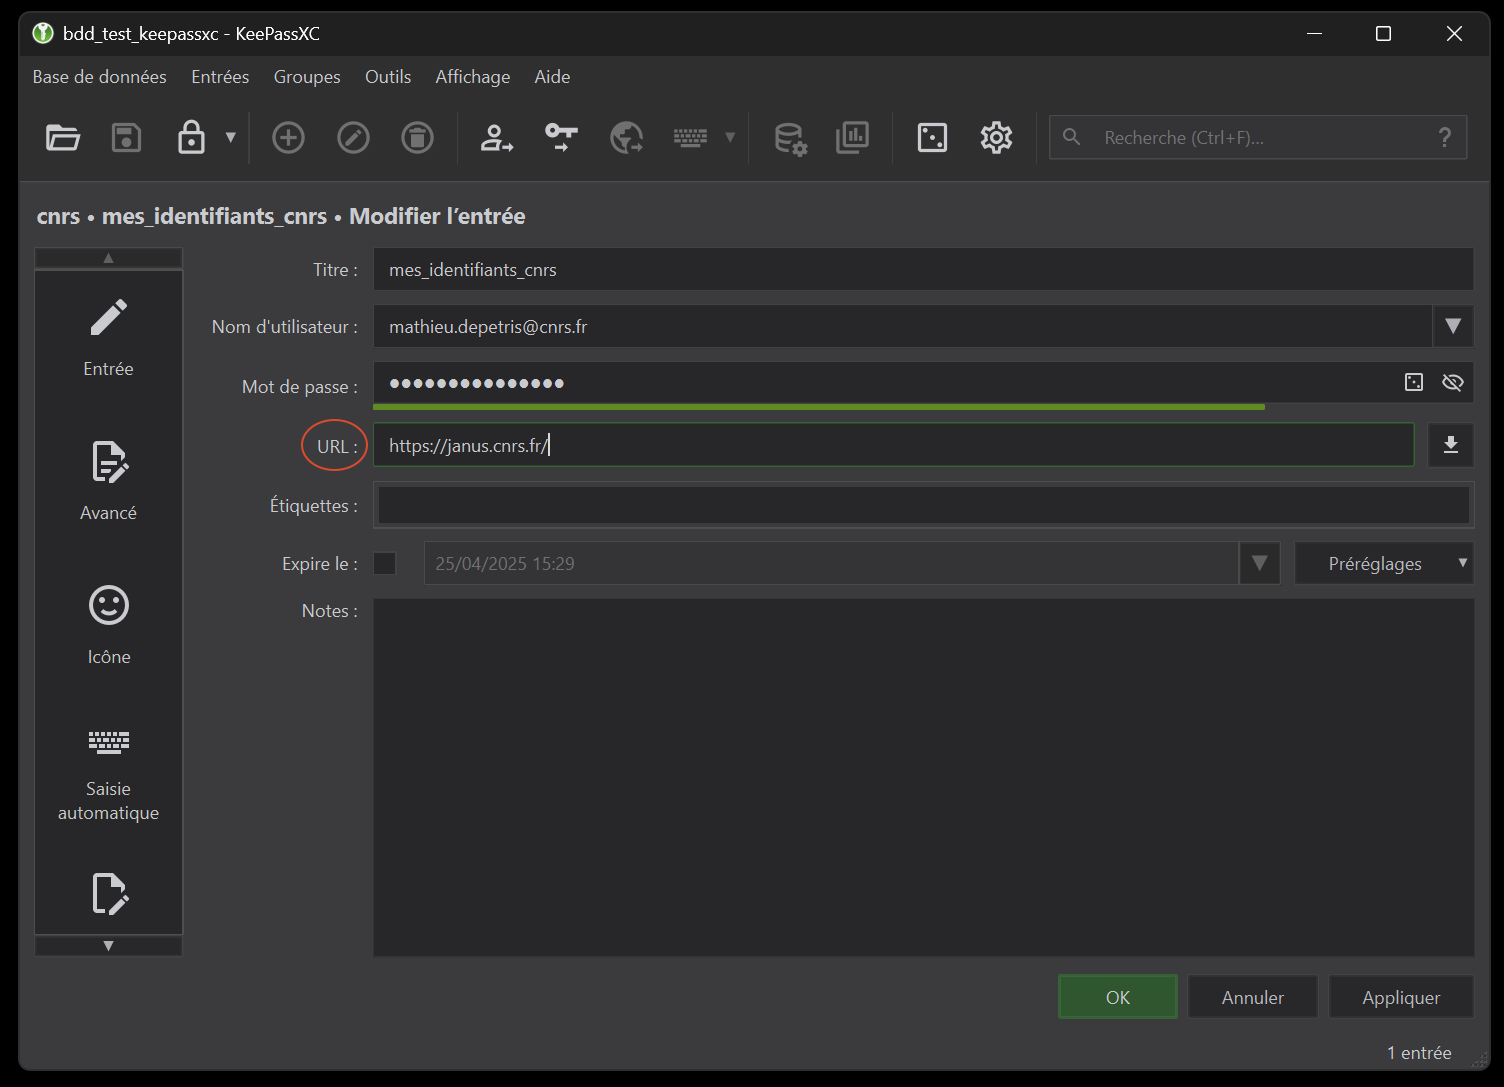Click the edit entry pencil circle icon
Screen dimensions: 1504x1087
353,137
